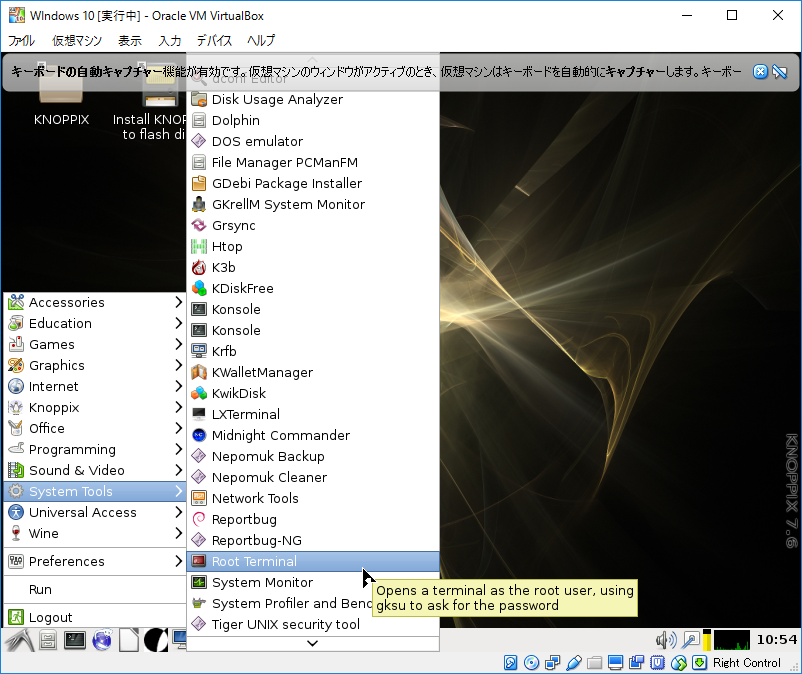Open the file cabinet launcher on panel

(48, 640)
